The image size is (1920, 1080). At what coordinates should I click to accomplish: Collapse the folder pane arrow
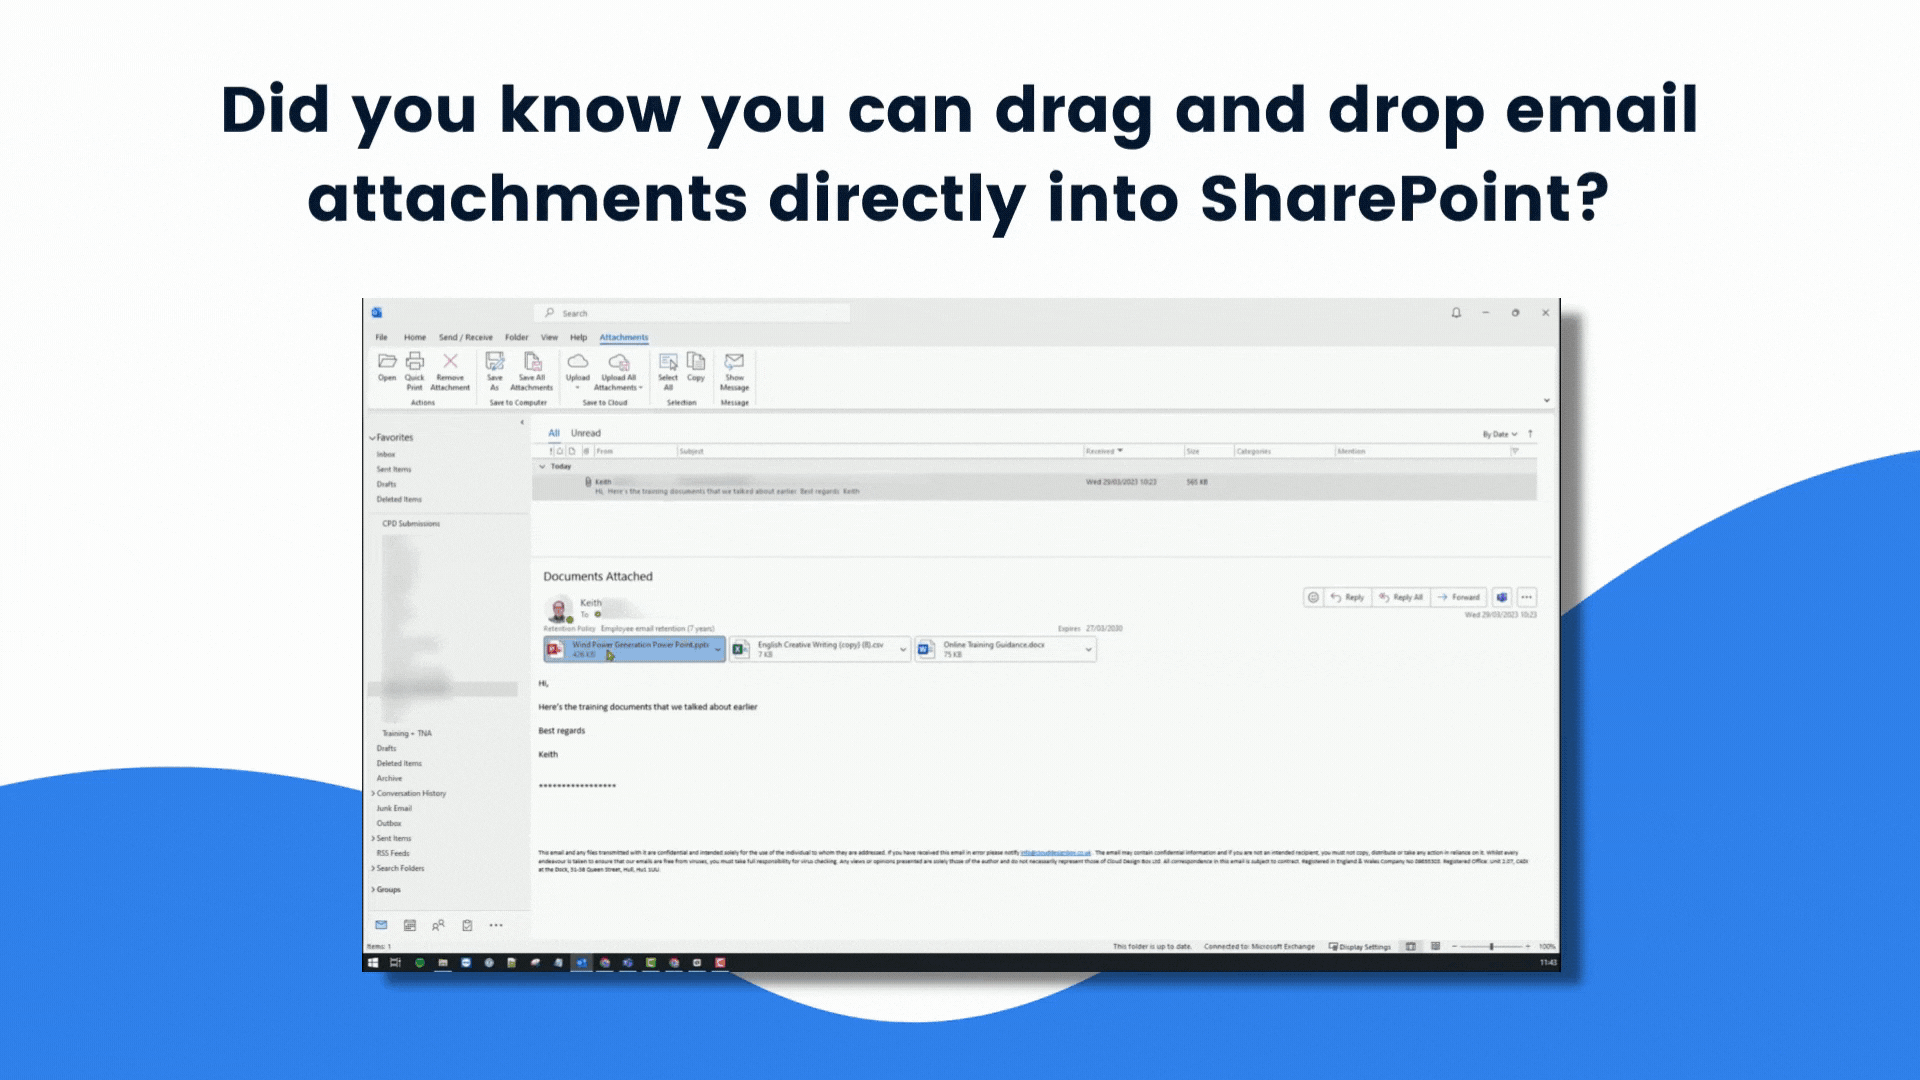point(522,422)
